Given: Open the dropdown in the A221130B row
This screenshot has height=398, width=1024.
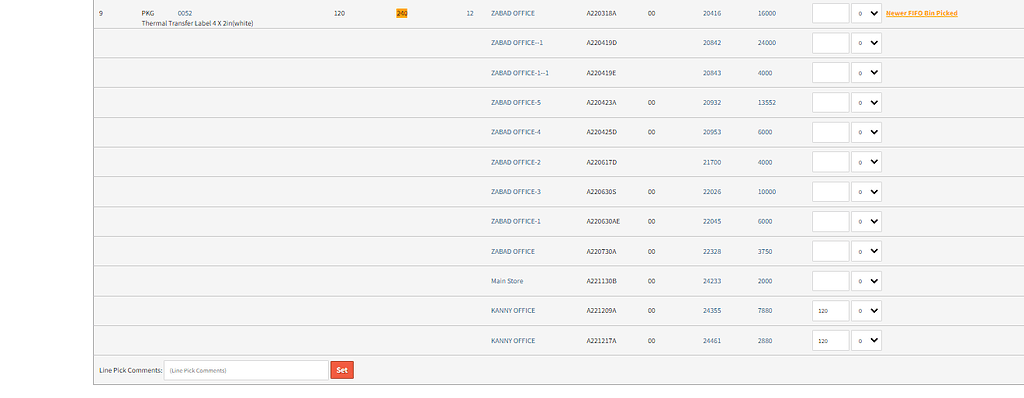Looking at the screenshot, I should click(867, 281).
